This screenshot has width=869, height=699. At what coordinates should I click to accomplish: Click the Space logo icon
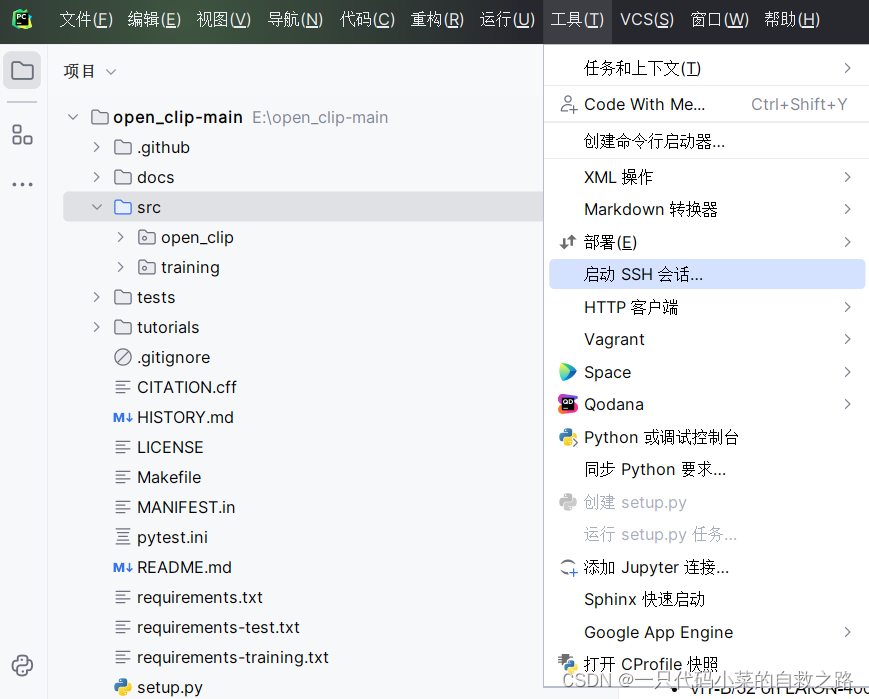568,372
